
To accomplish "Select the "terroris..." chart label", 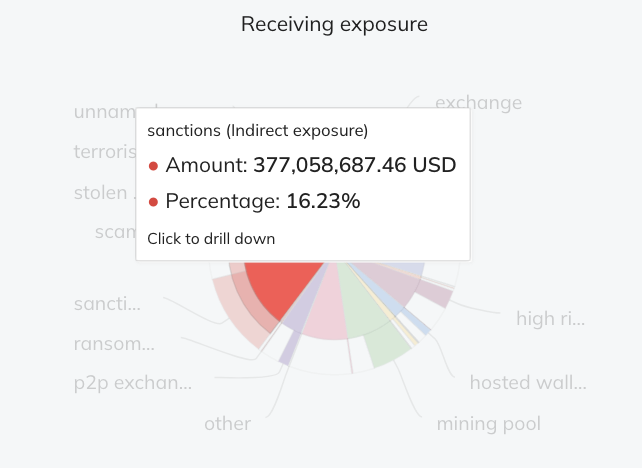I will coord(104,152).
